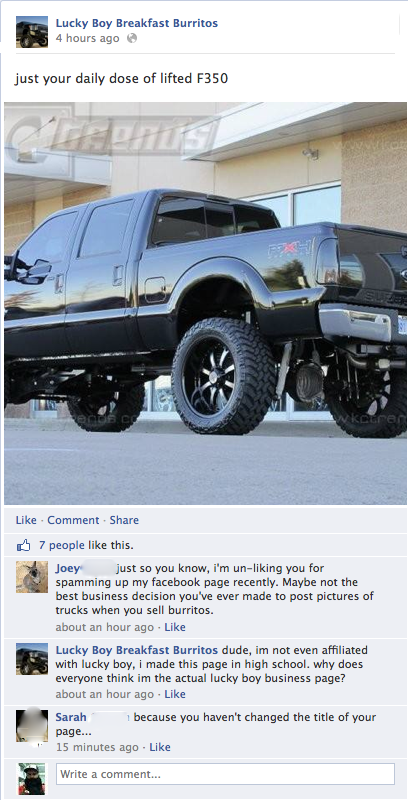Like the truck post
This screenshot has width=408, height=800.
pos(26,520)
